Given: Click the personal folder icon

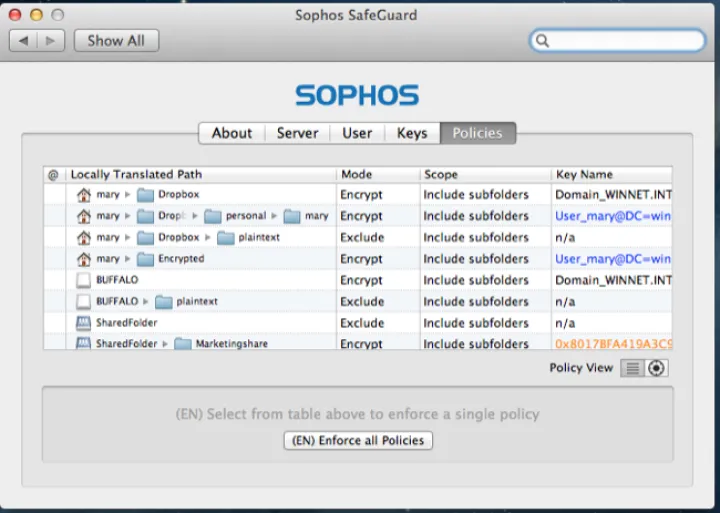Looking at the screenshot, I should click(214, 216).
